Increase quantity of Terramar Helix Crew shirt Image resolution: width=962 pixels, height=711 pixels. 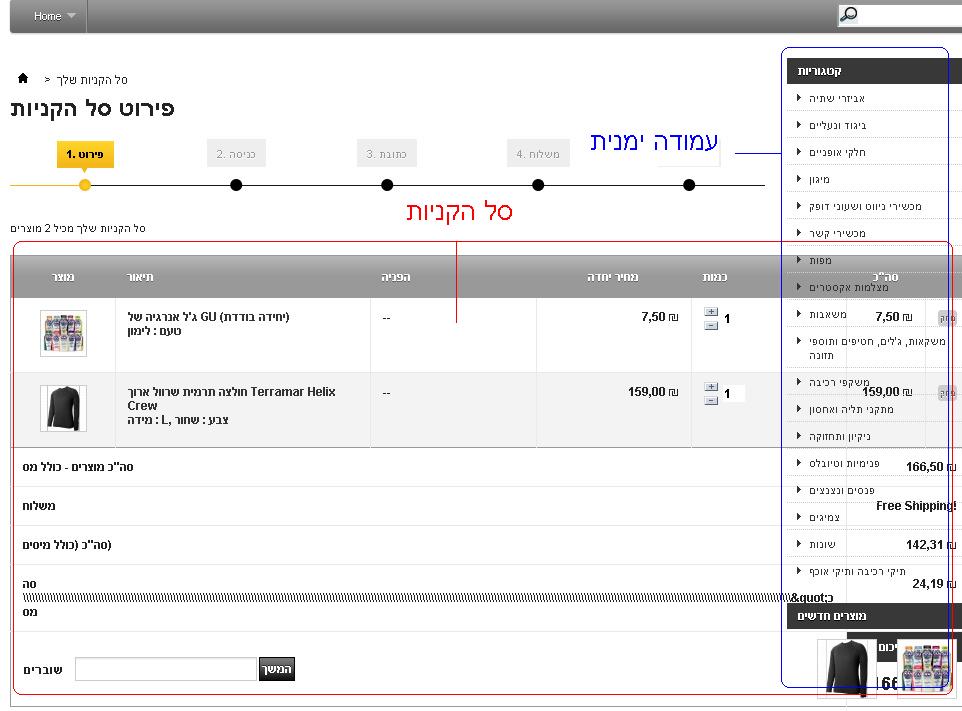pos(711,386)
